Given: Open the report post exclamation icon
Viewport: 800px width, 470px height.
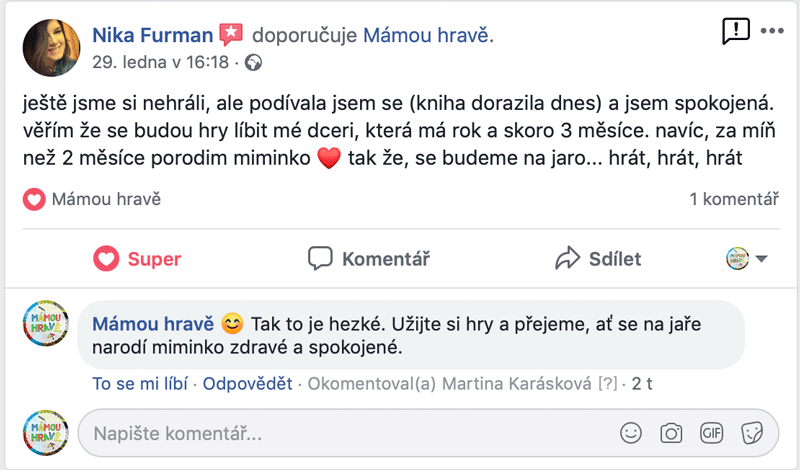Looking at the screenshot, I should coord(736,31).
